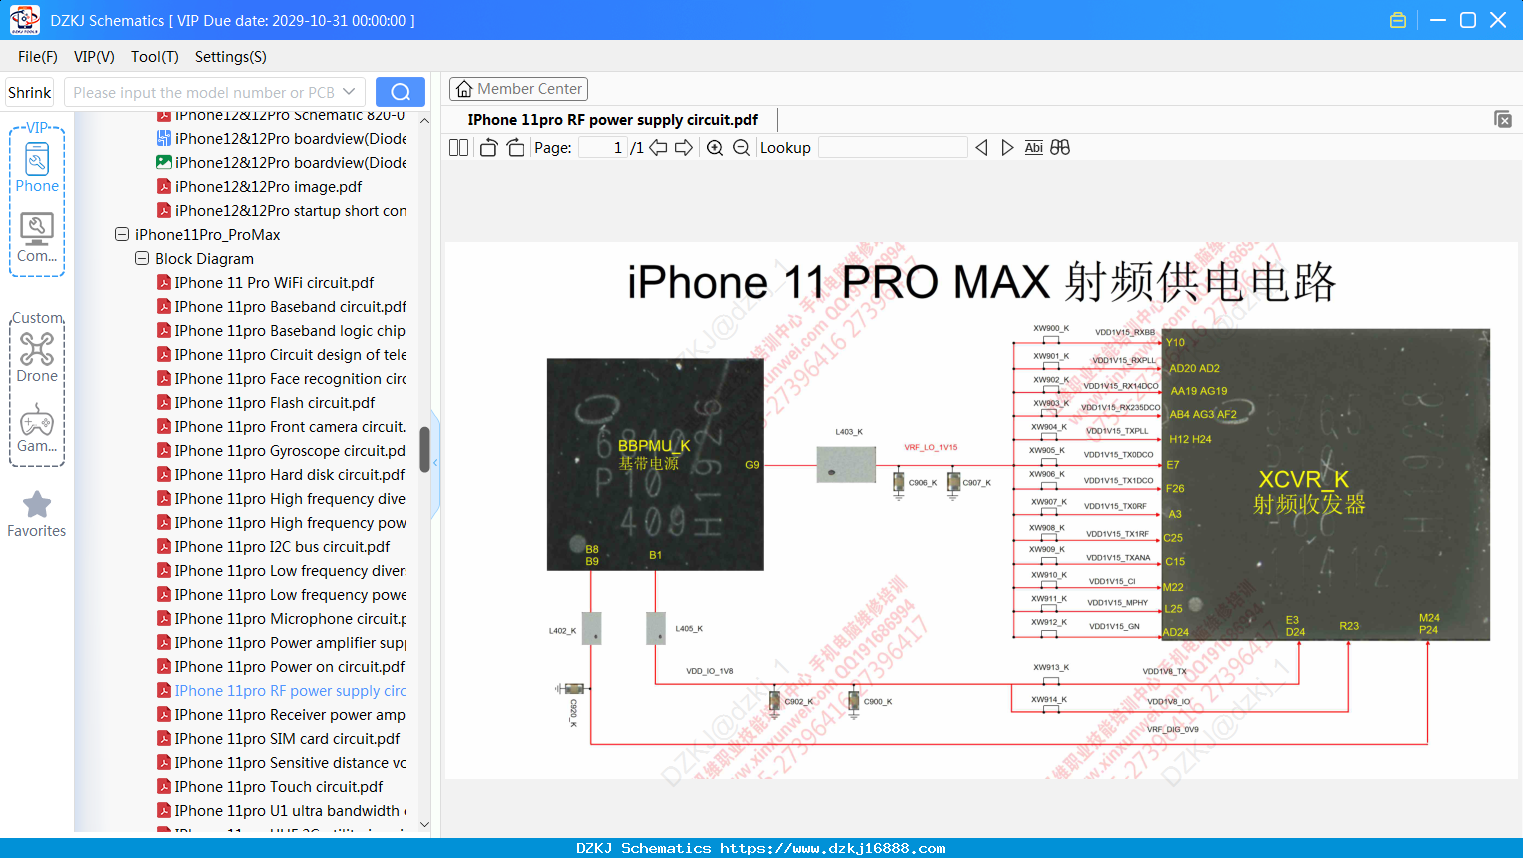Open the VIP(V) menu

click(x=94, y=57)
